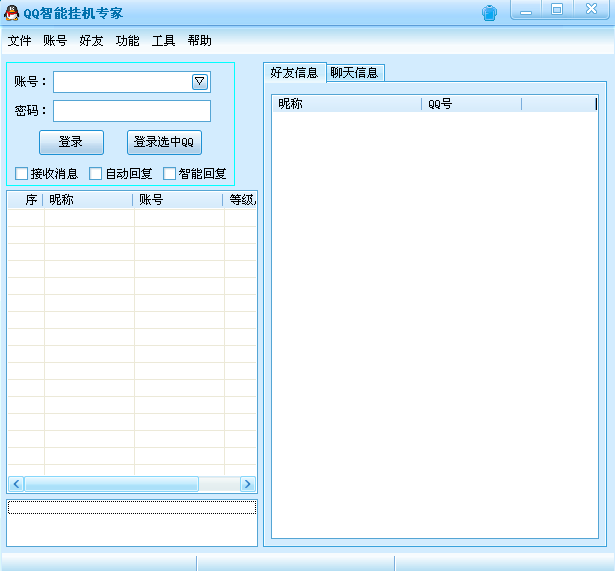Click friend list 昵称 column header

347,104
